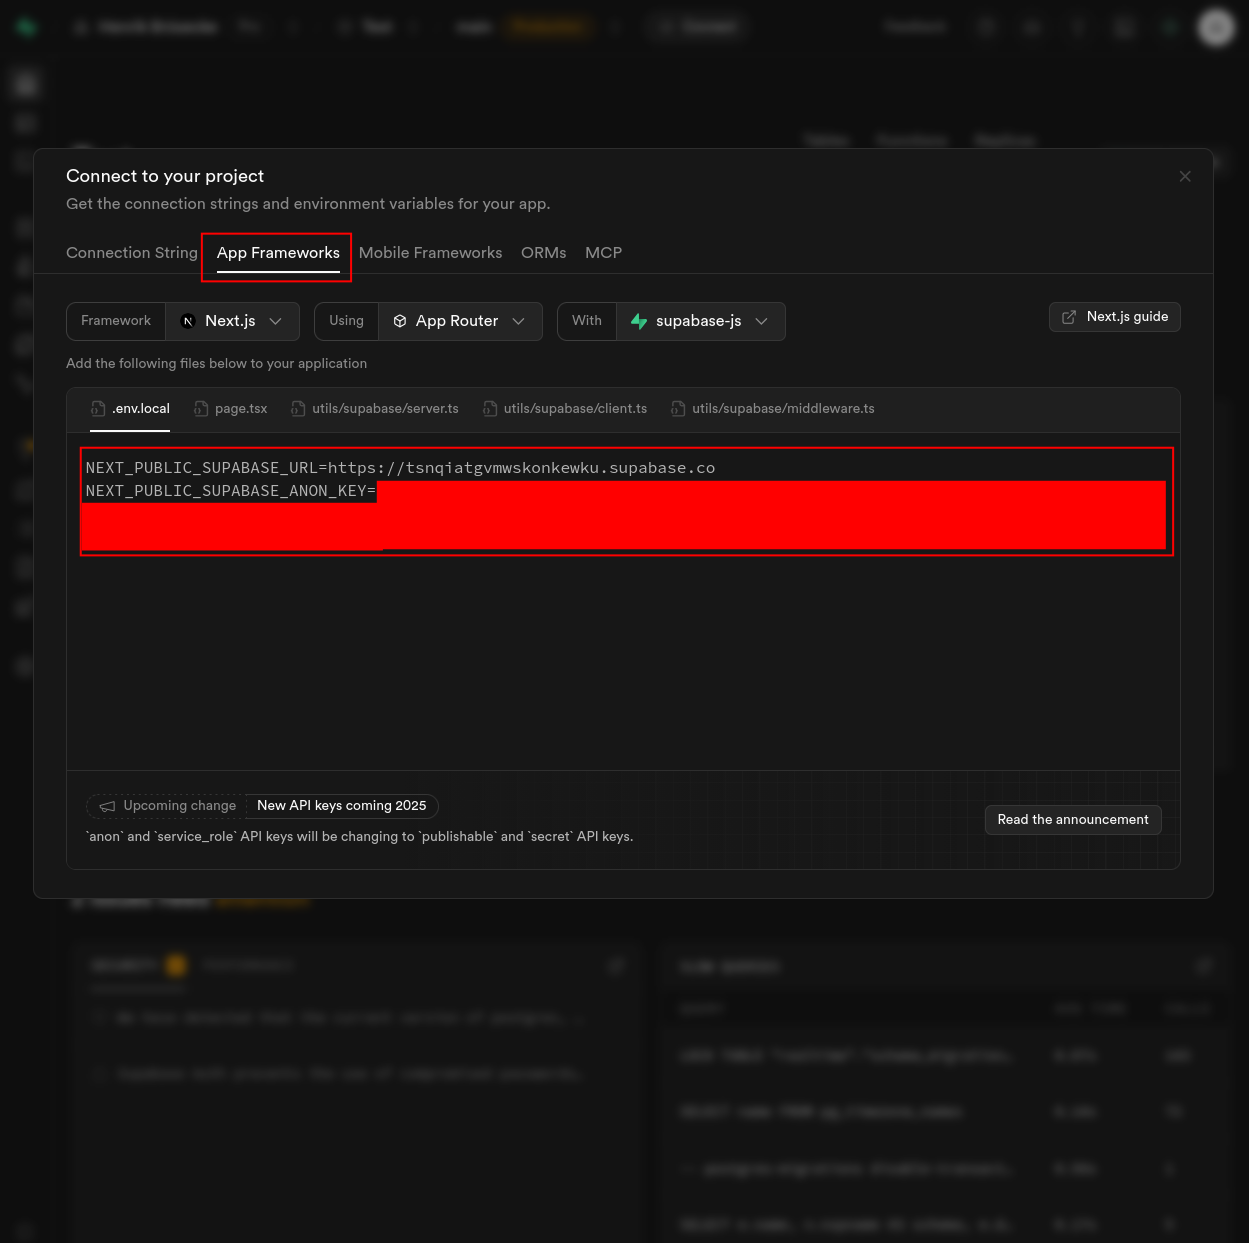
Task: Close the Connect to your project dialog
Action: (x=1185, y=177)
